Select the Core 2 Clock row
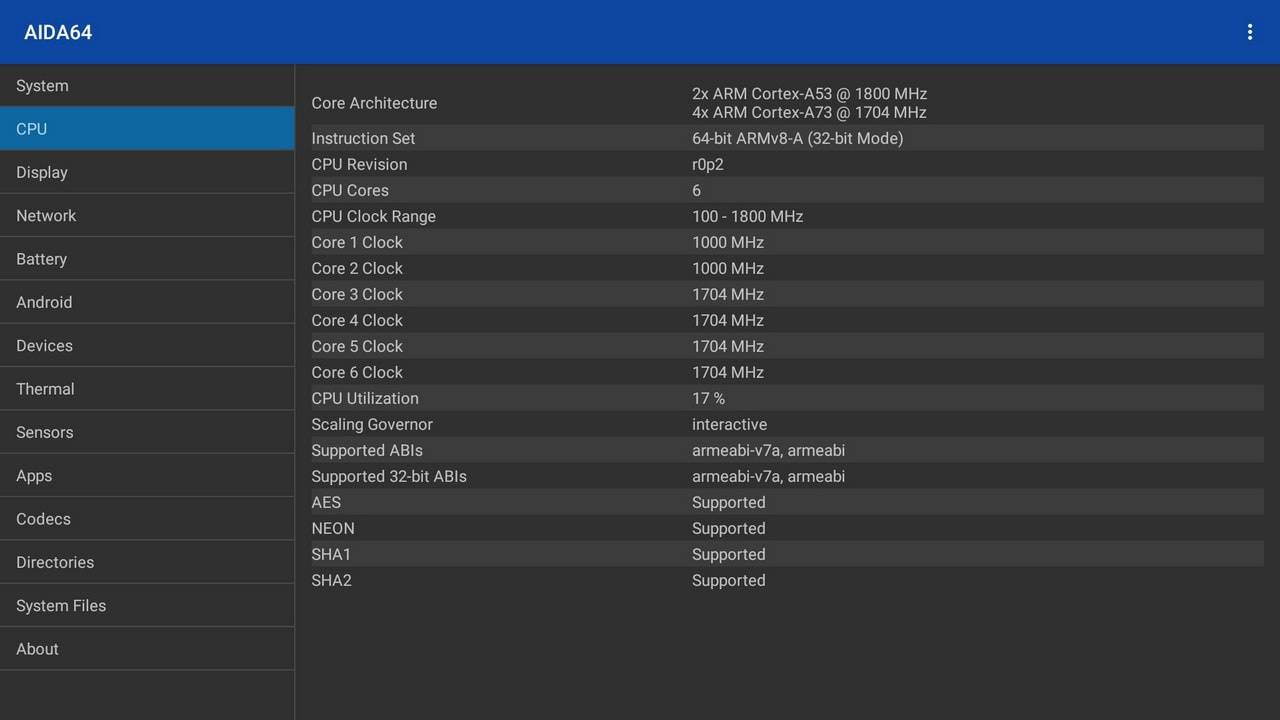This screenshot has width=1280, height=720. [787, 268]
